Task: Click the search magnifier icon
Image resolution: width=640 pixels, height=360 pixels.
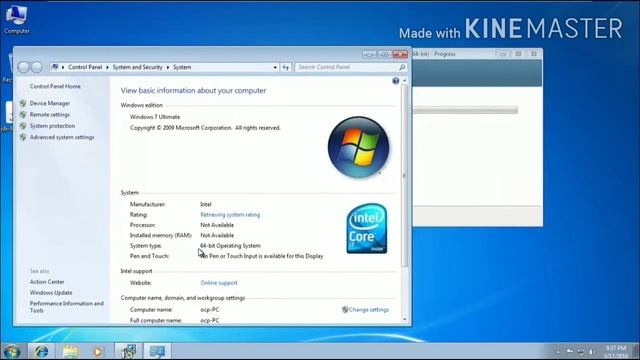Action: click(402, 67)
